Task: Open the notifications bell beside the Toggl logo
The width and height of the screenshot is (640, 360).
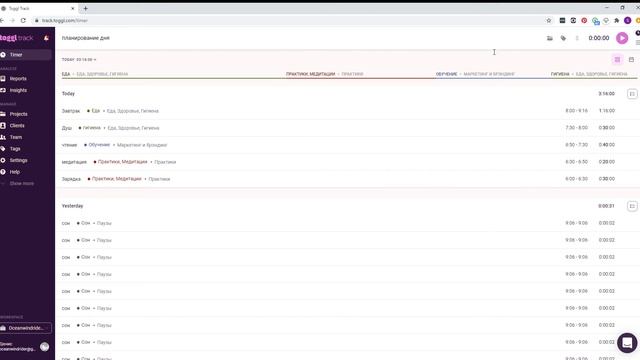Action: [46, 38]
